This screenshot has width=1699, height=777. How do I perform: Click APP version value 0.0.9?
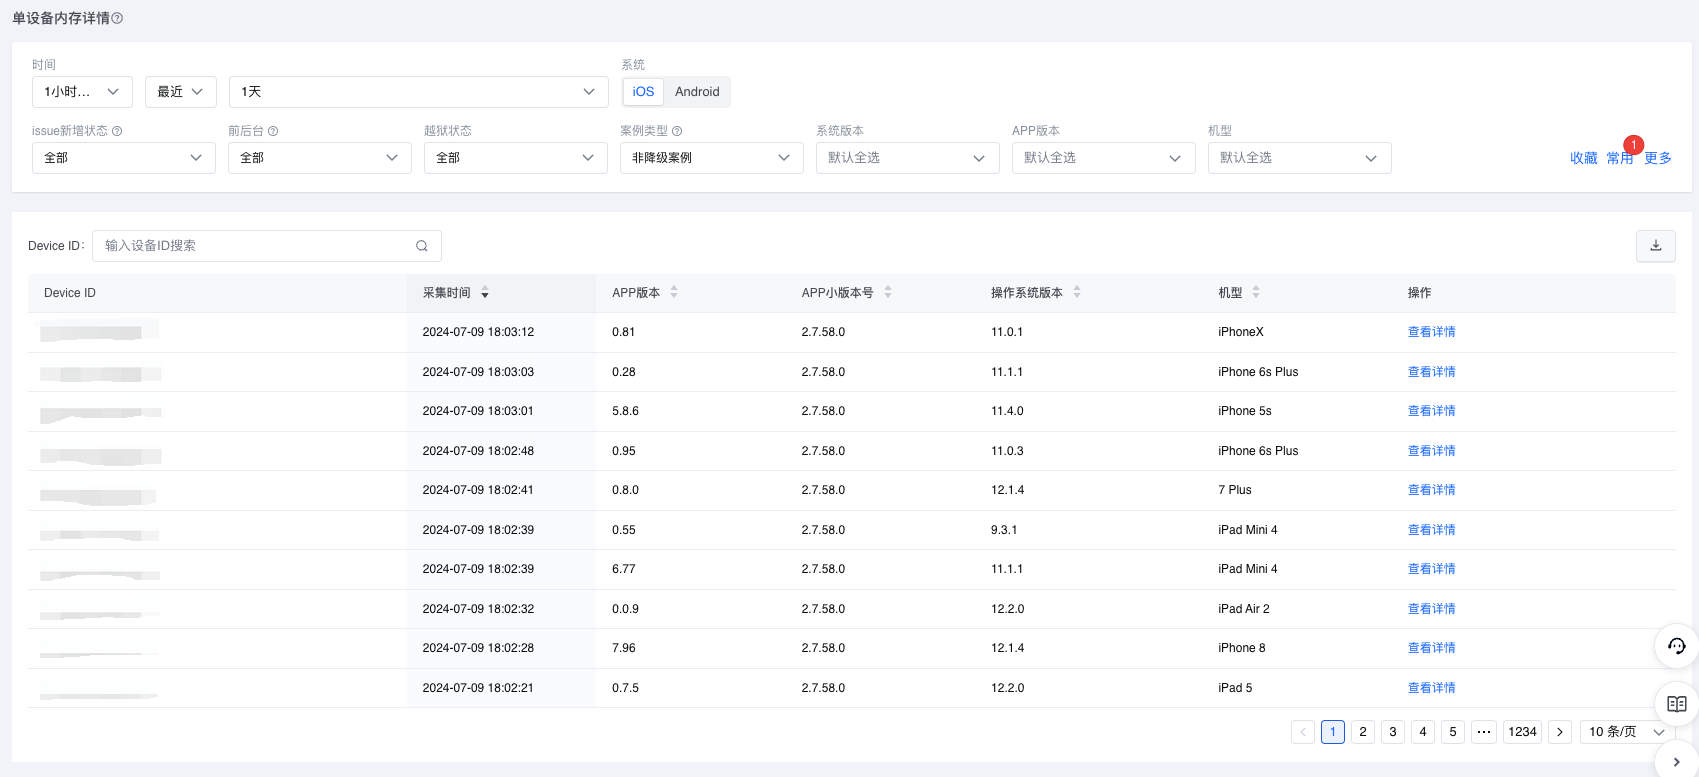(x=625, y=609)
